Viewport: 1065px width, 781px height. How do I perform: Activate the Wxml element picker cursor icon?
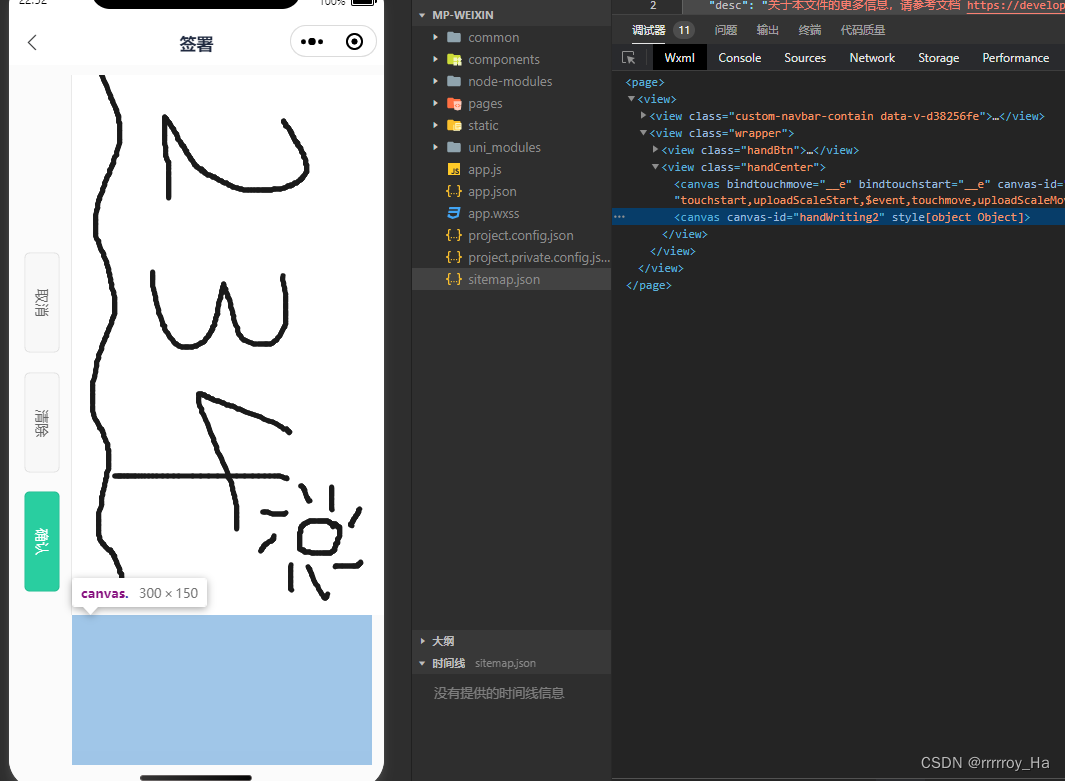point(628,58)
